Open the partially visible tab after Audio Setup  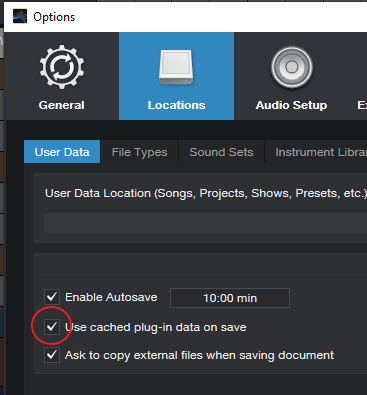[x=362, y=105]
